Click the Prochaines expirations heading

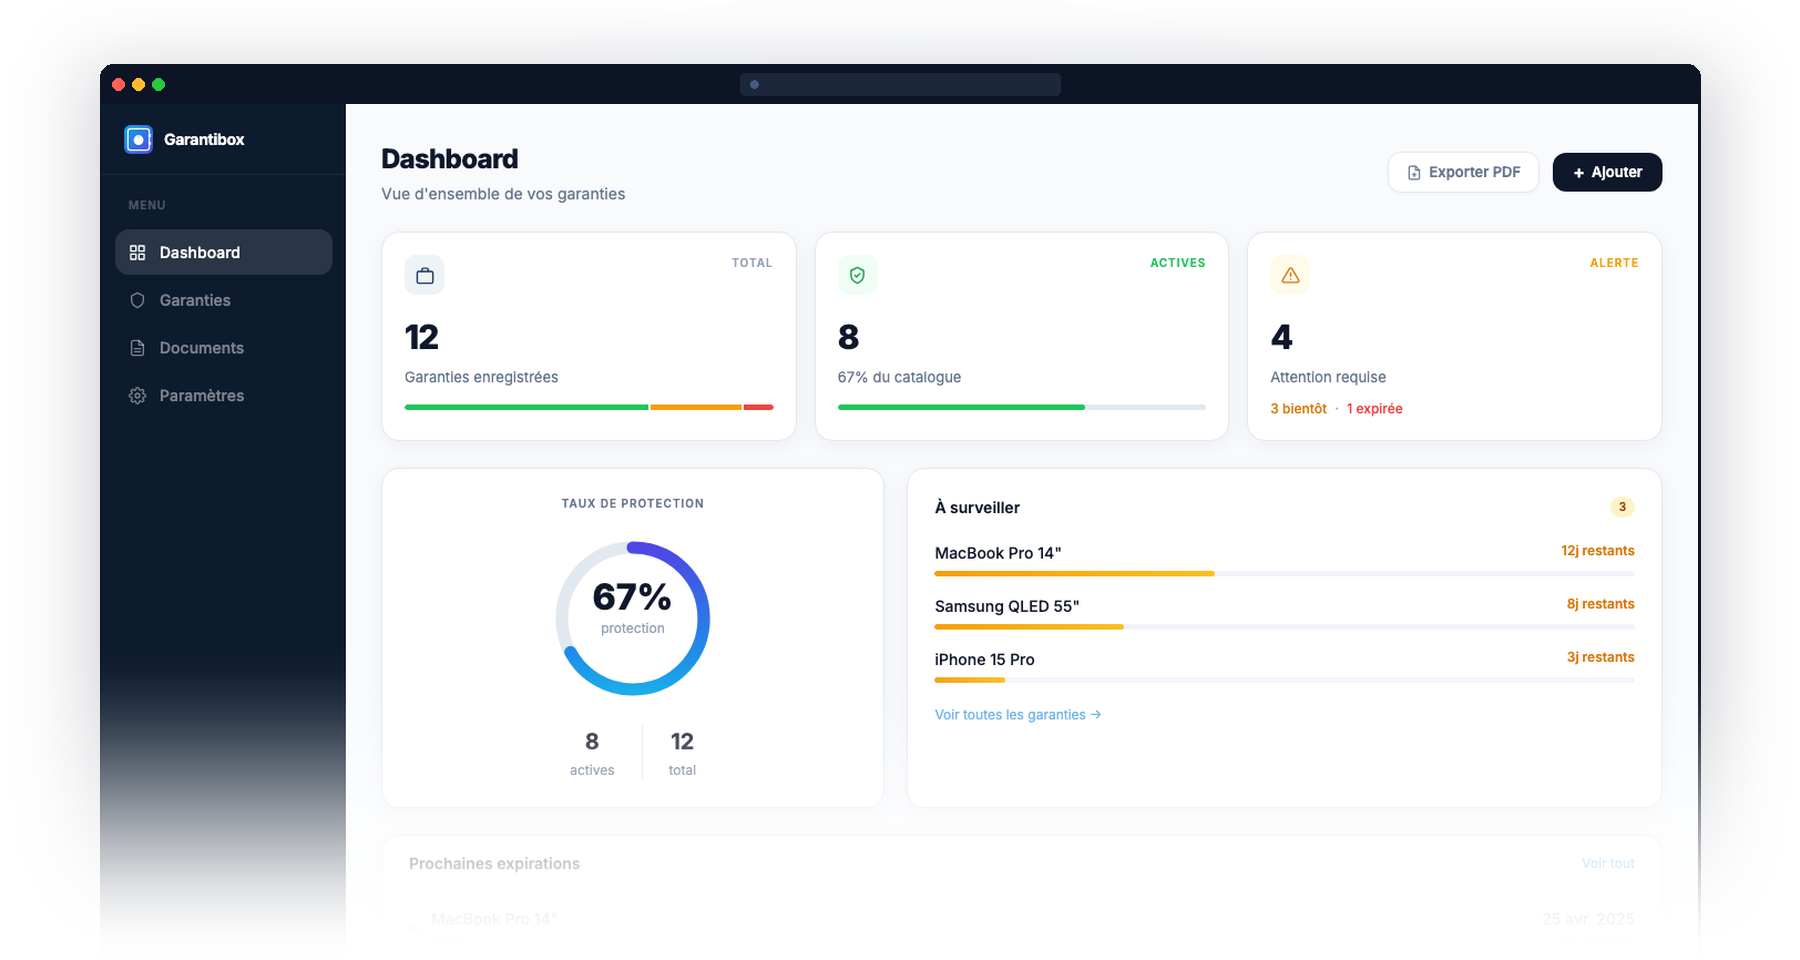click(x=494, y=864)
